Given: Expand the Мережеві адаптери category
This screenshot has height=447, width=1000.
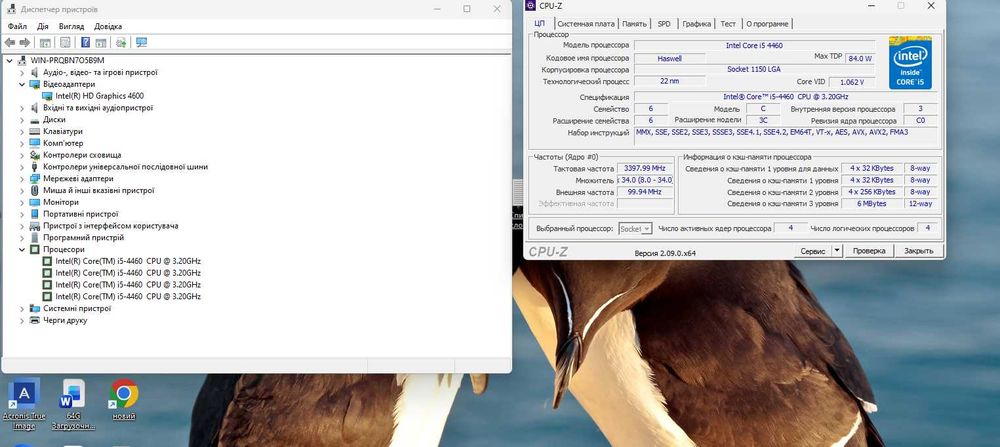Looking at the screenshot, I should (x=22, y=179).
